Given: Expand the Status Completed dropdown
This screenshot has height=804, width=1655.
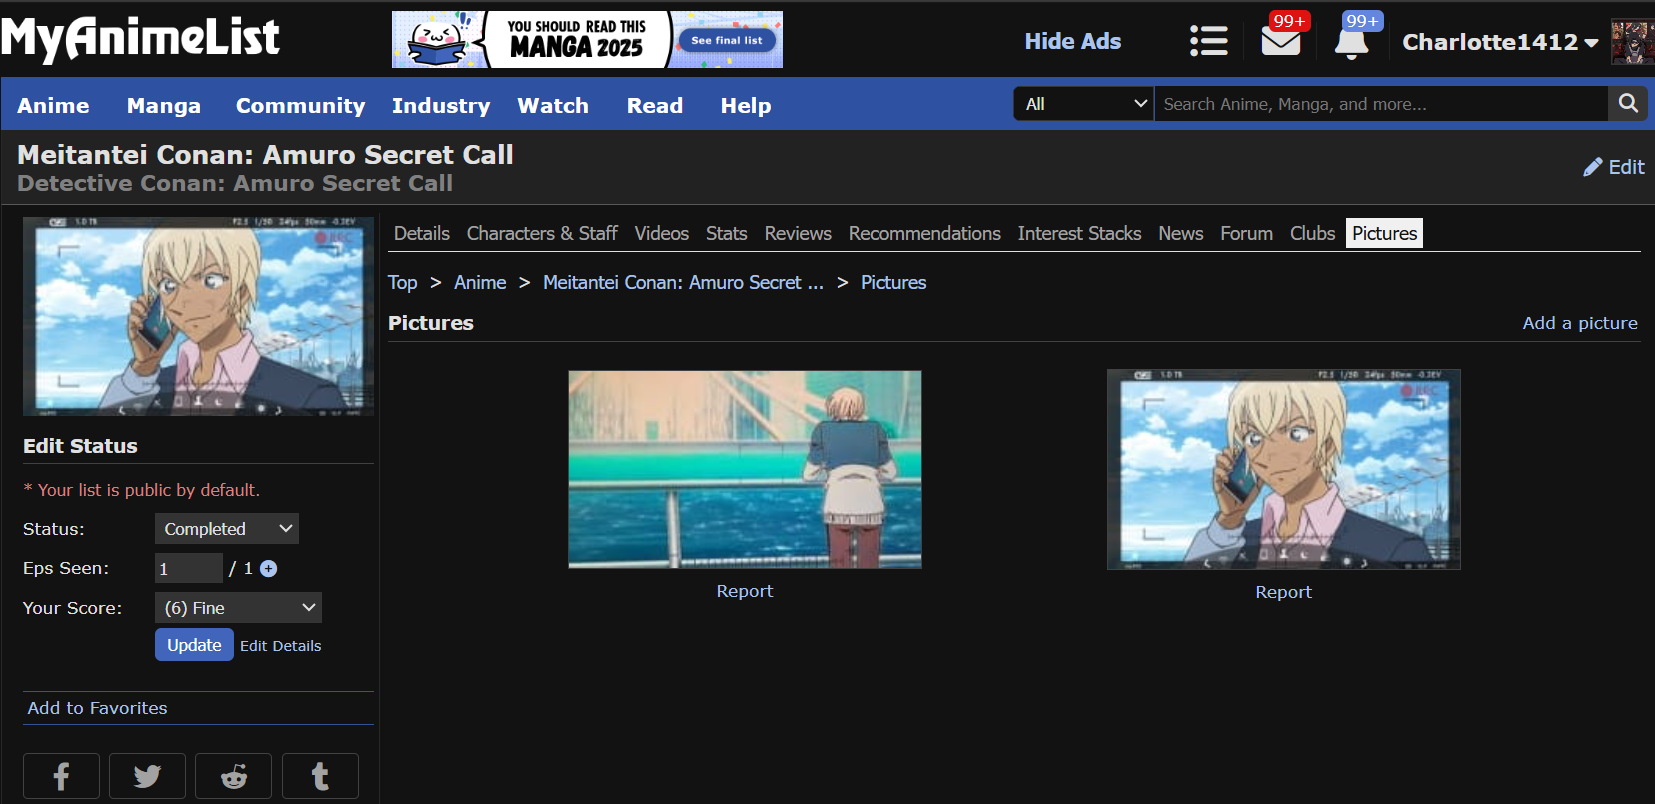Looking at the screenshot, I should tap(226, 529).
